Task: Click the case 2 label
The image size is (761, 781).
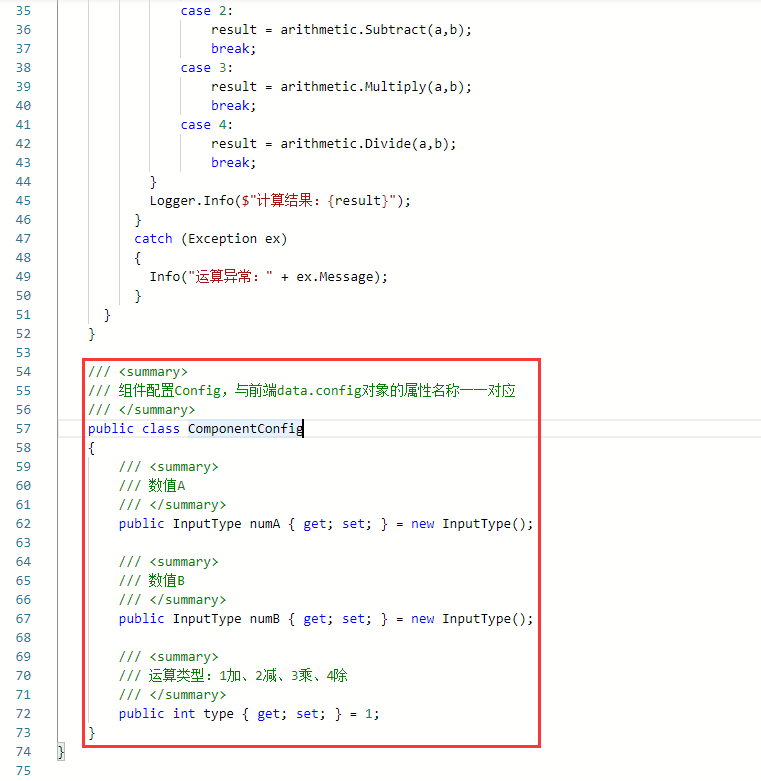Action: [x=203, y=11]
